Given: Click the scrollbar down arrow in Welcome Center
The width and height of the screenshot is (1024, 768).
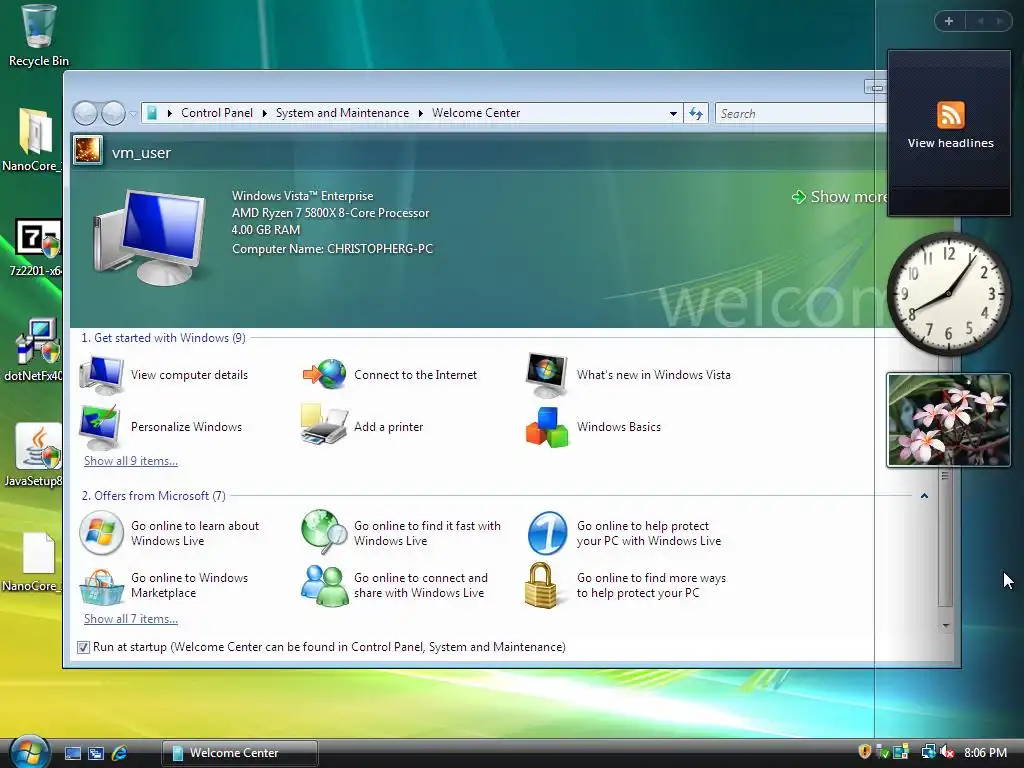Looking at the screenshot, I should (x=945, y=626).
